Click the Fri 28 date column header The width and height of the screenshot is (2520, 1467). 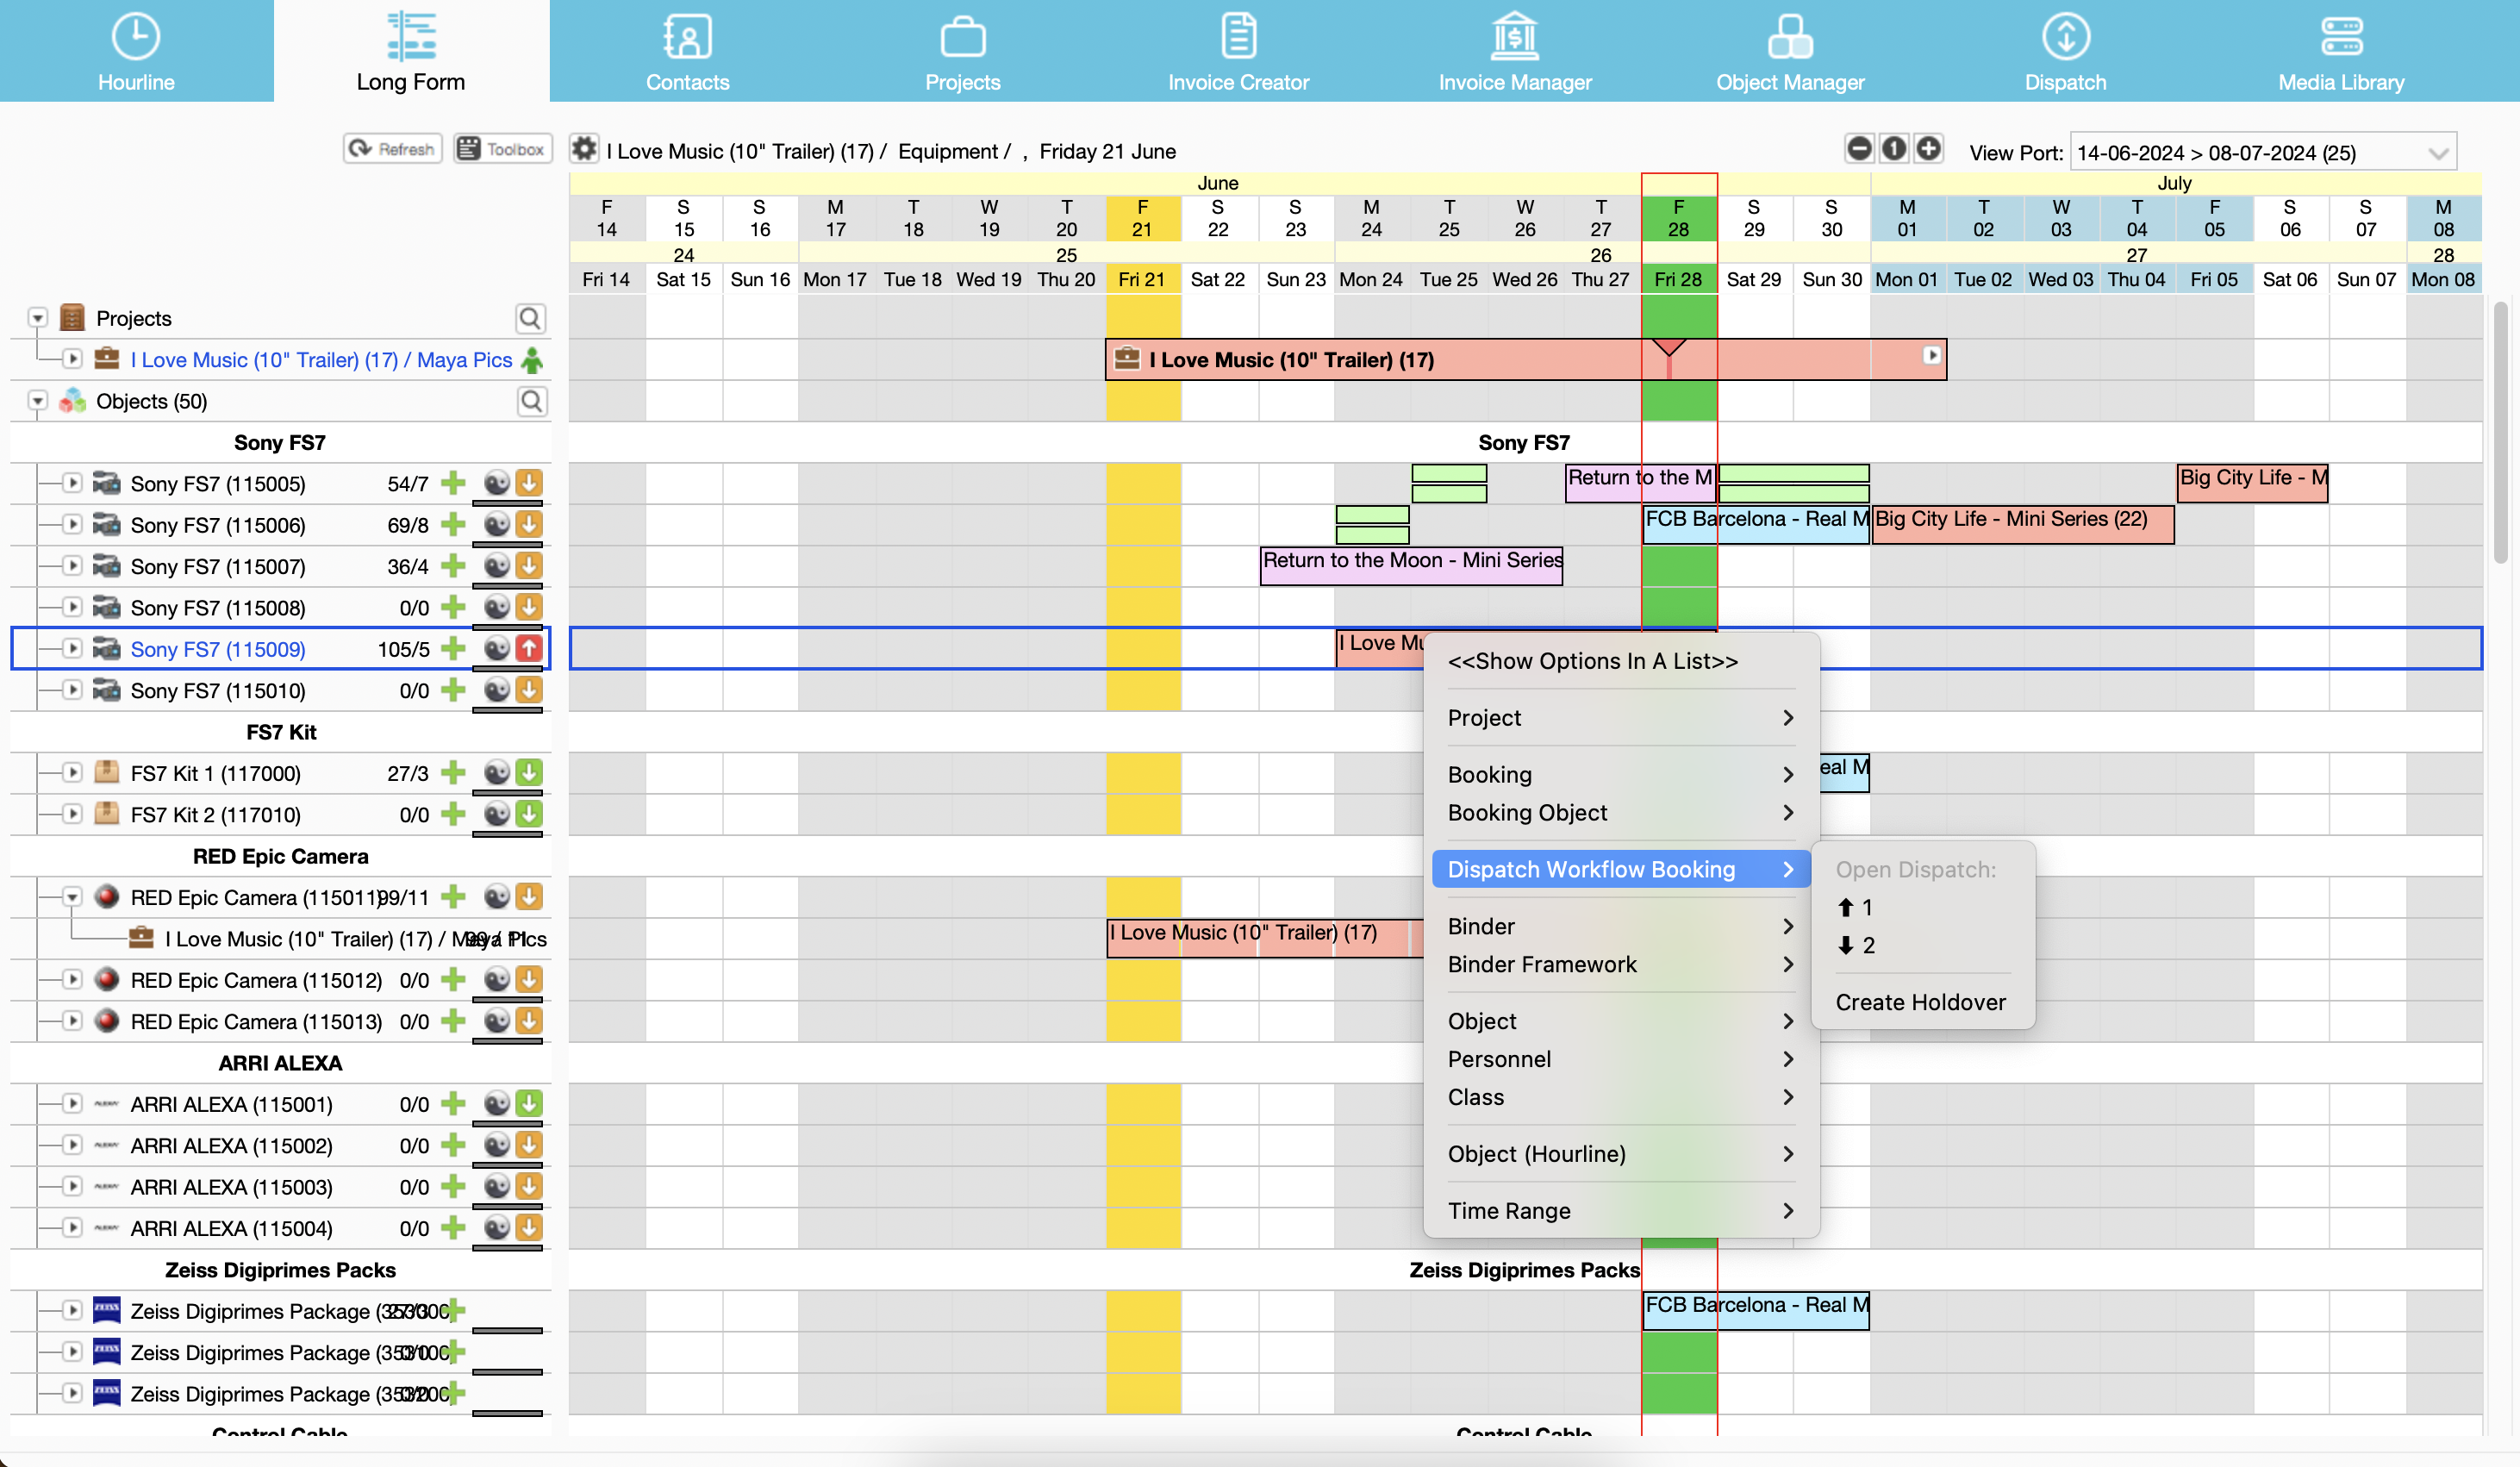click(x=1678, y=280)
